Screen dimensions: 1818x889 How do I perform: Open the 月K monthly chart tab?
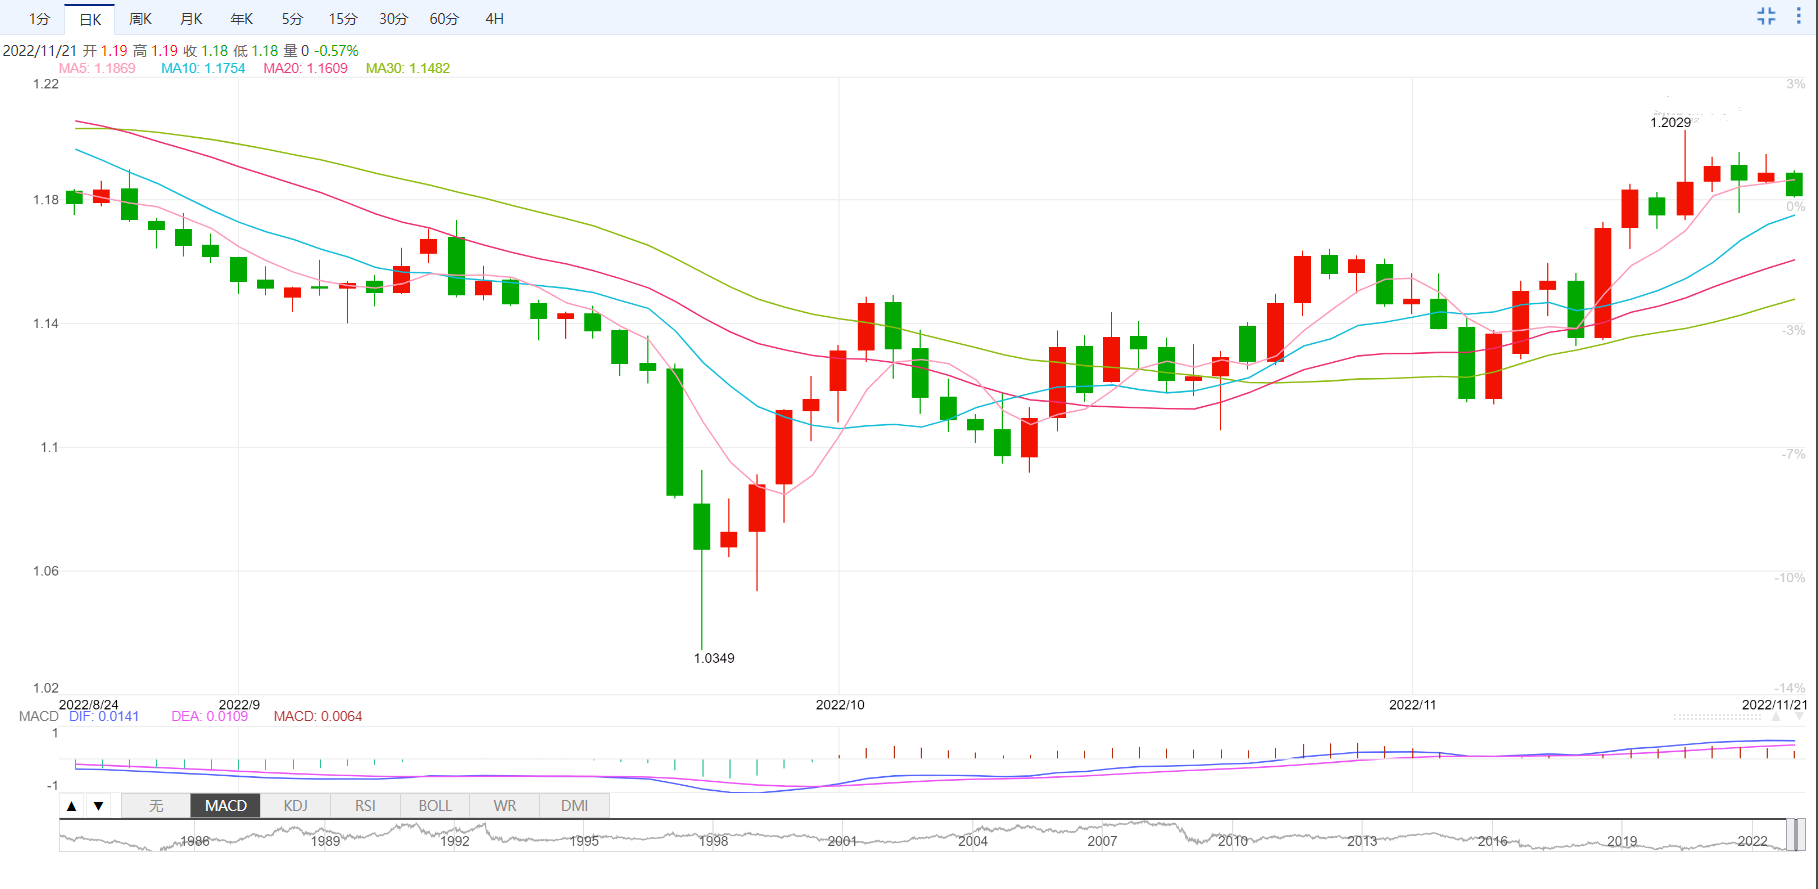coord(191,19)
